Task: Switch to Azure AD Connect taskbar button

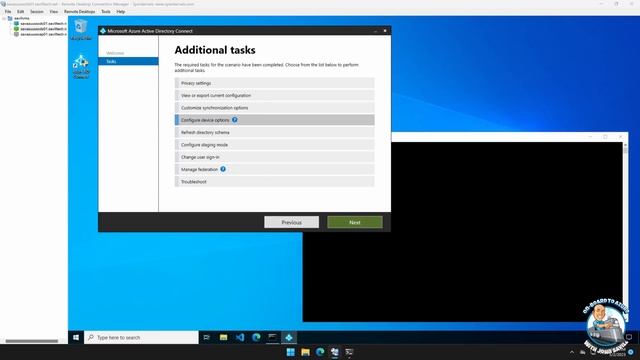Action: tap(289, 337)
